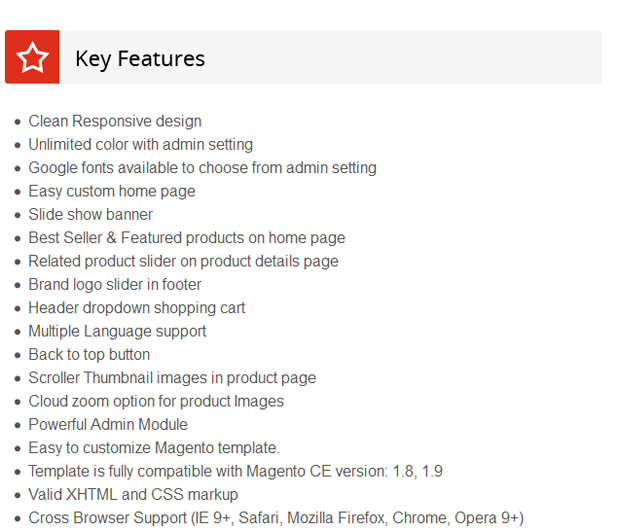Click Easy custom home page item
The height and width of the screenshot is (531, 617).
pyautogui.click(x=112, y=191)
